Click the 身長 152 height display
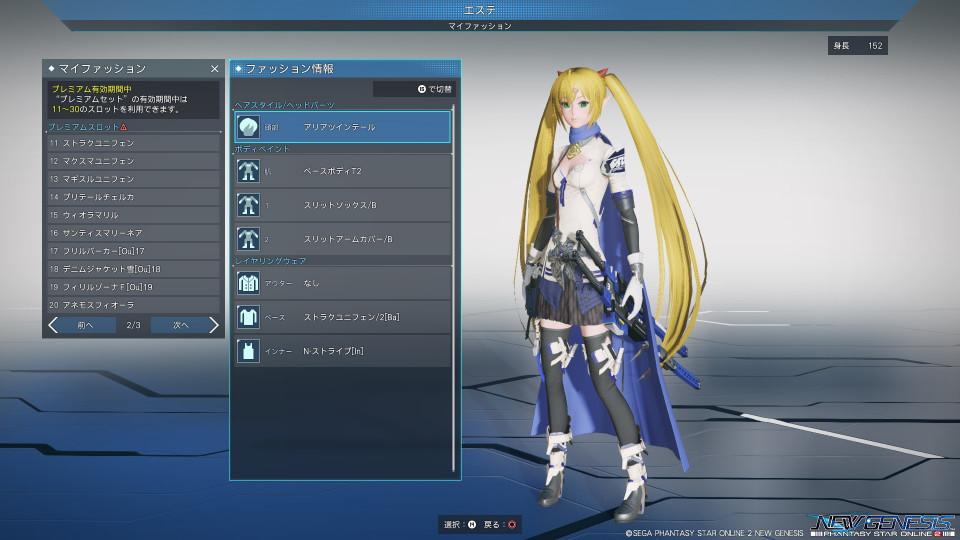 (858, 46)
